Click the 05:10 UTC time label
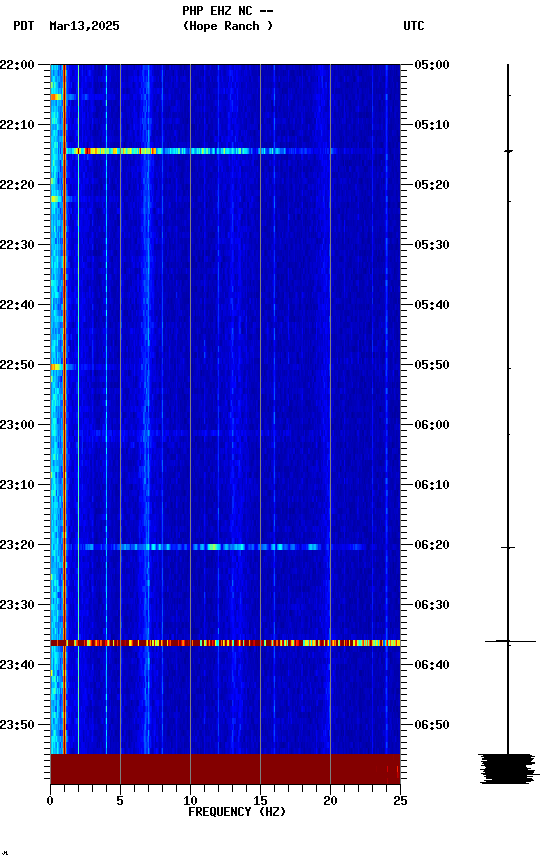 click(432, 125)
